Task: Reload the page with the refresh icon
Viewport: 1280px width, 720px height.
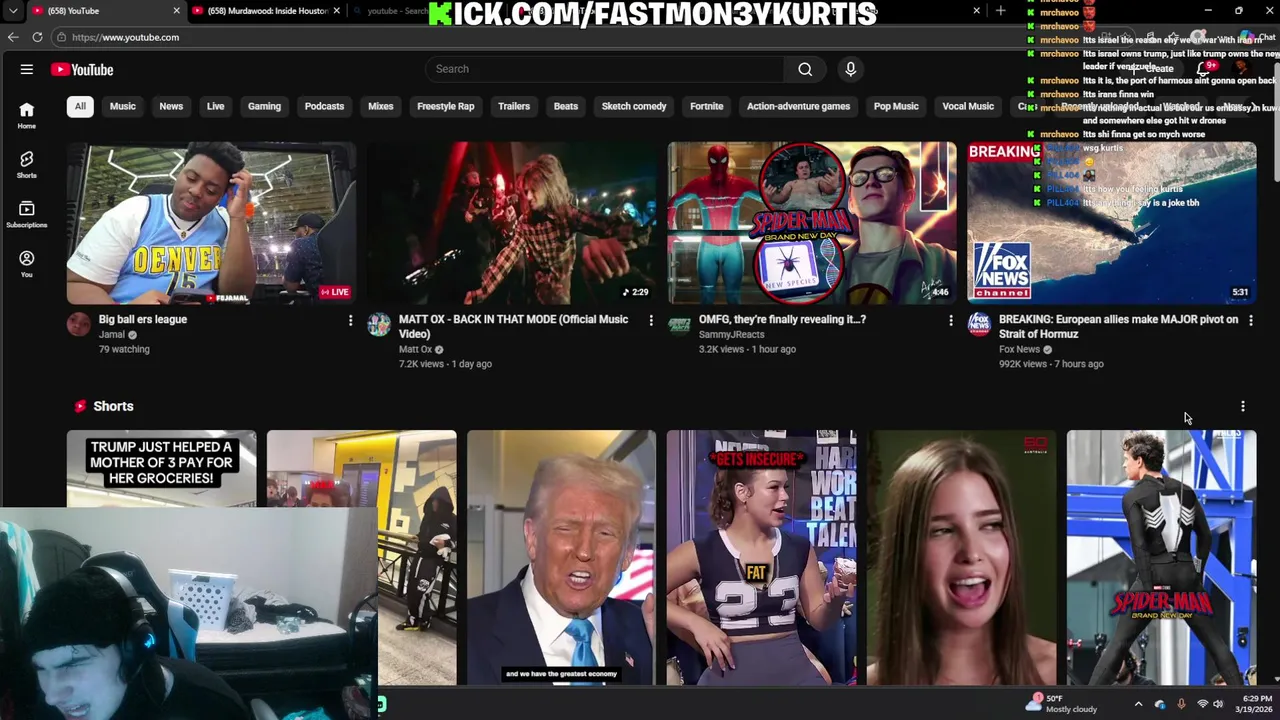Action: [x=37, y=37]
